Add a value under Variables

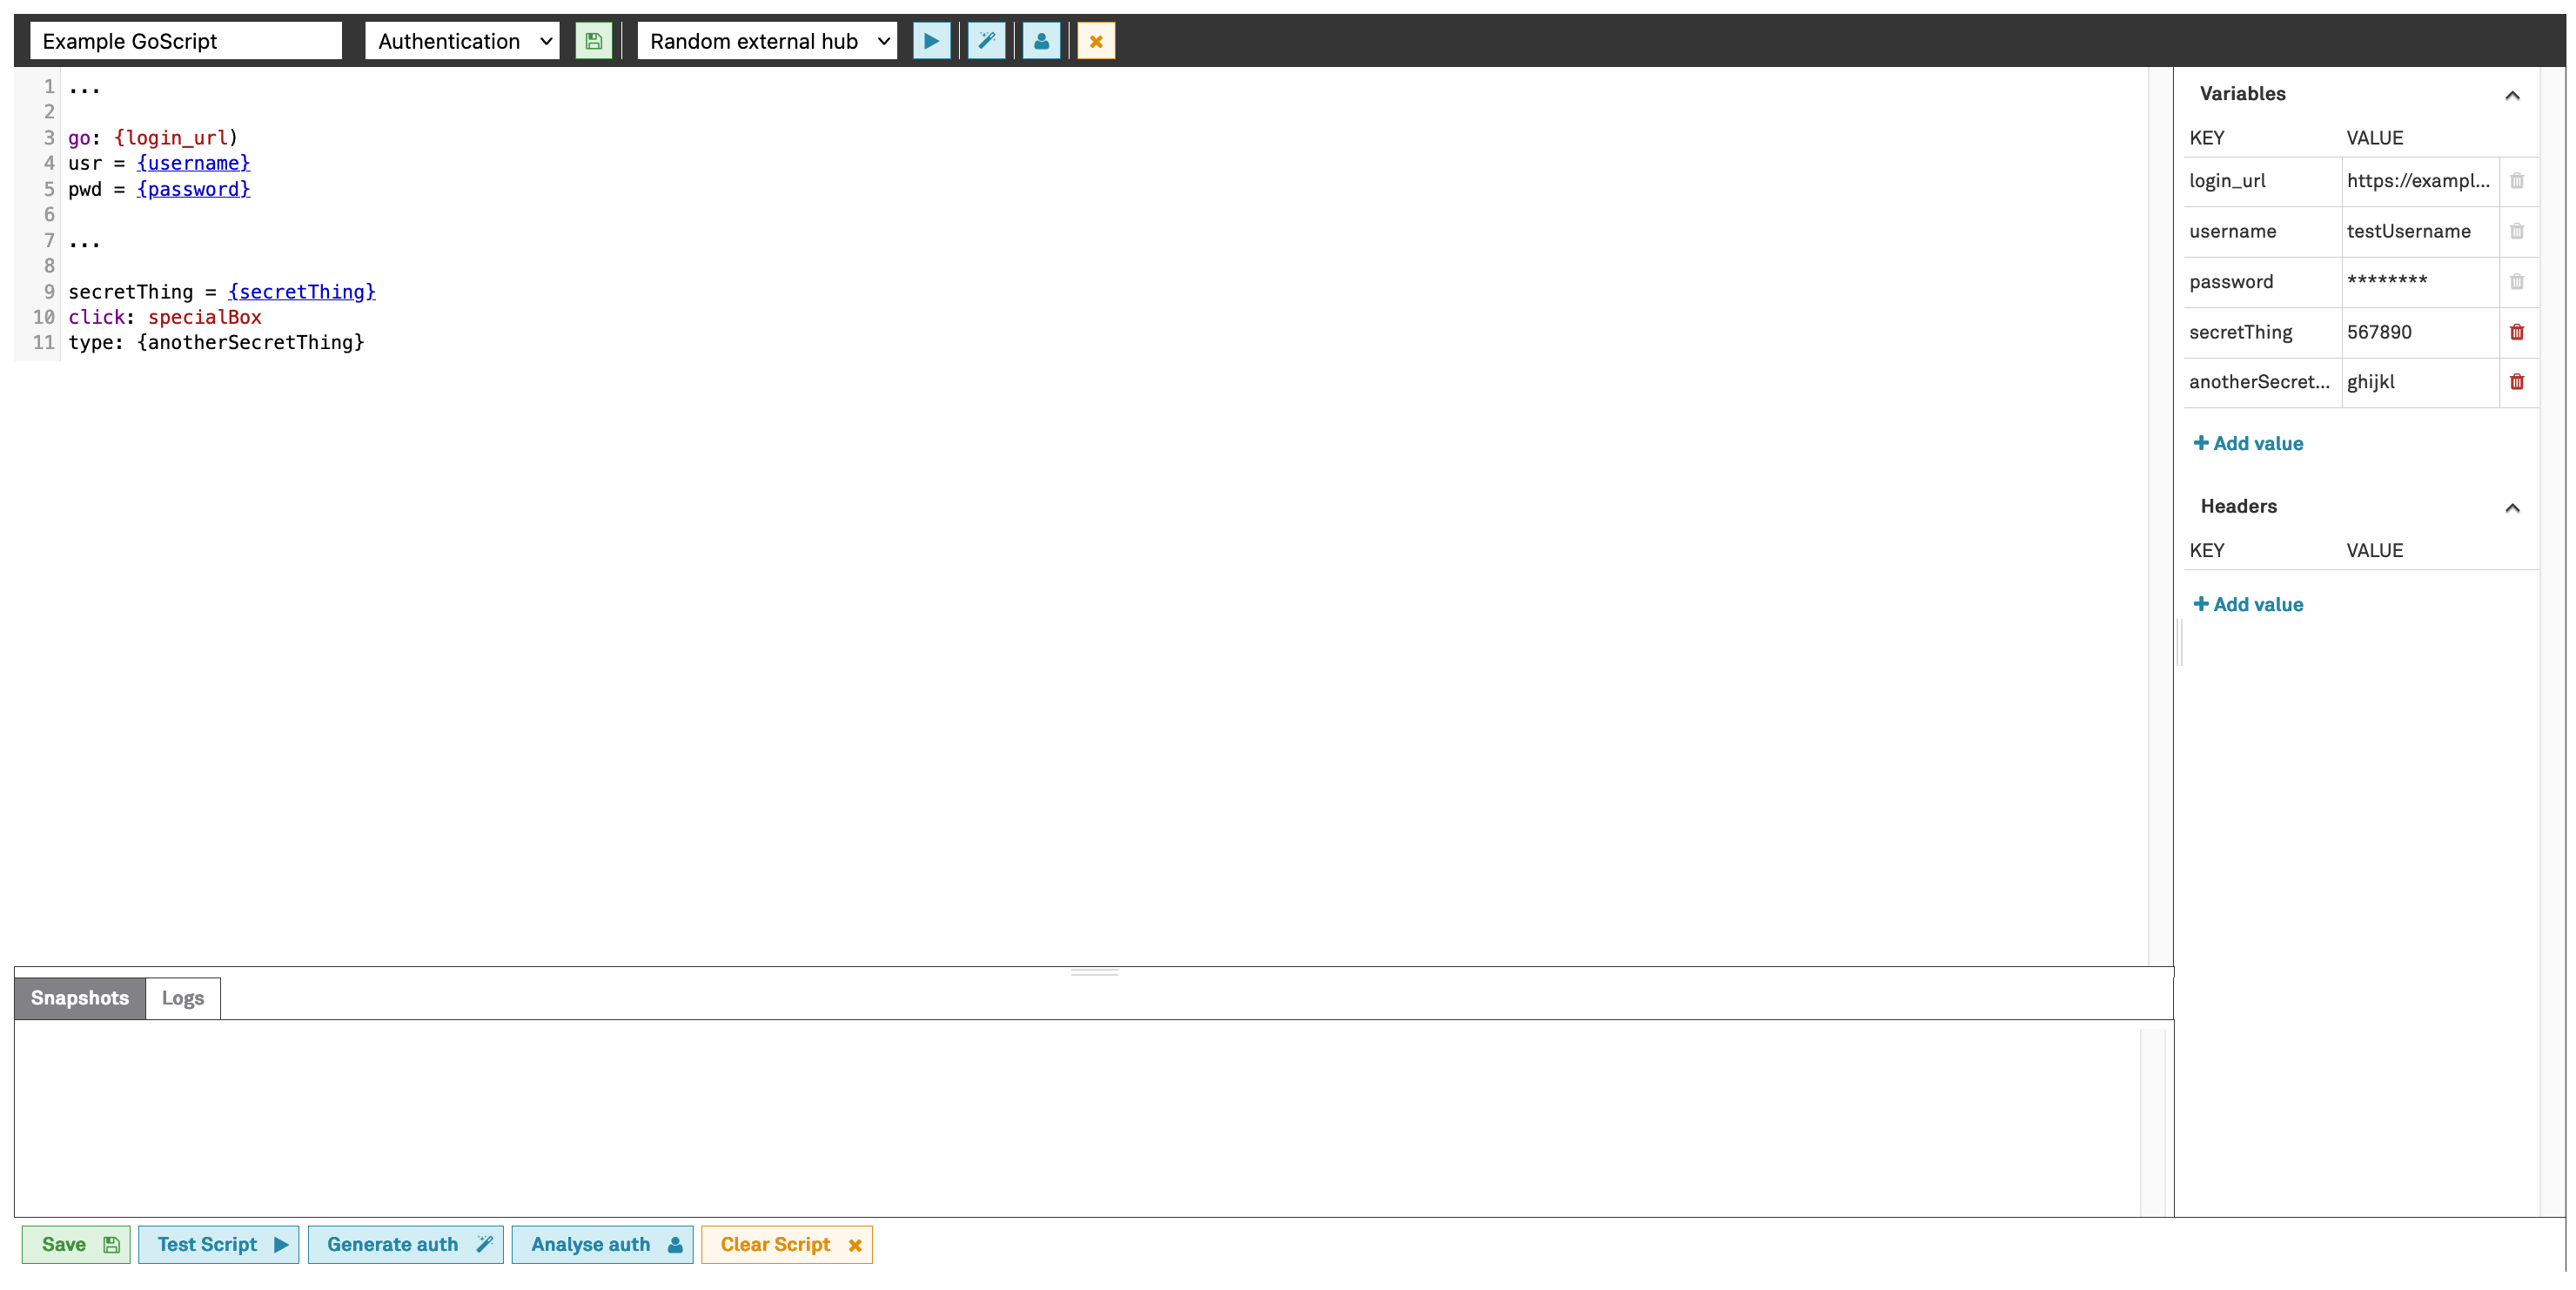[x=2247, y=443]
